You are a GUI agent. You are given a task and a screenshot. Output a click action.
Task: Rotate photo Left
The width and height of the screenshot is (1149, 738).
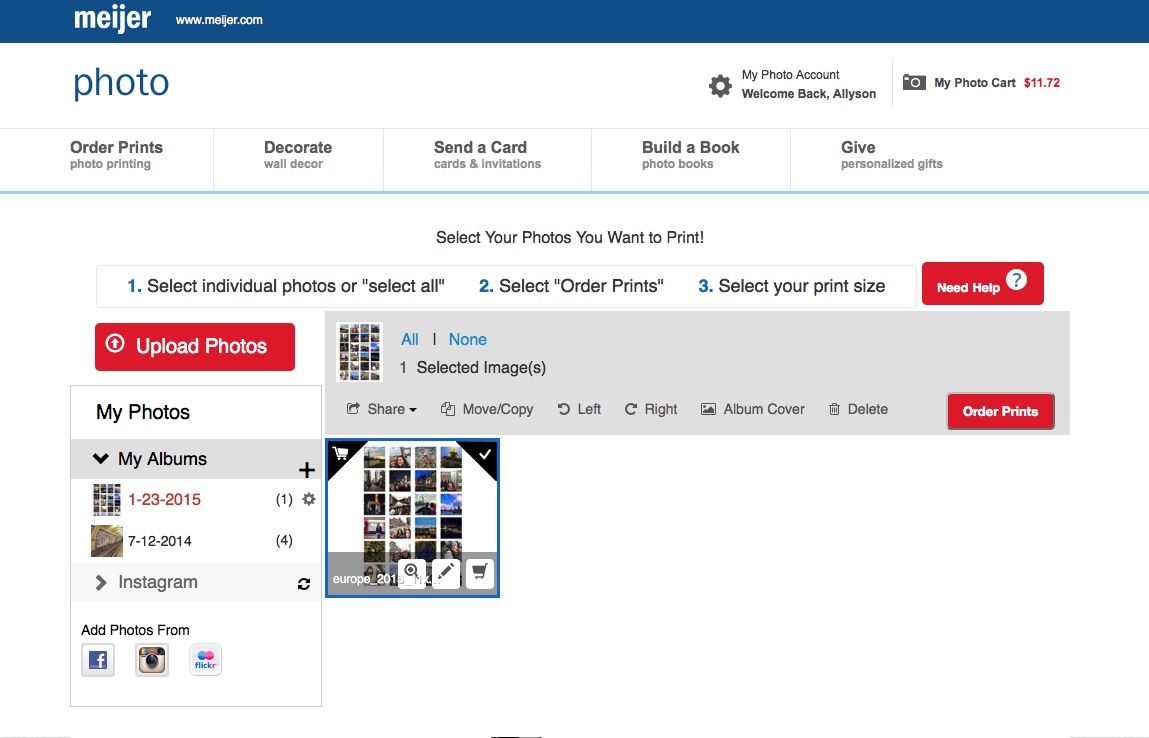(x=579, y=409)
